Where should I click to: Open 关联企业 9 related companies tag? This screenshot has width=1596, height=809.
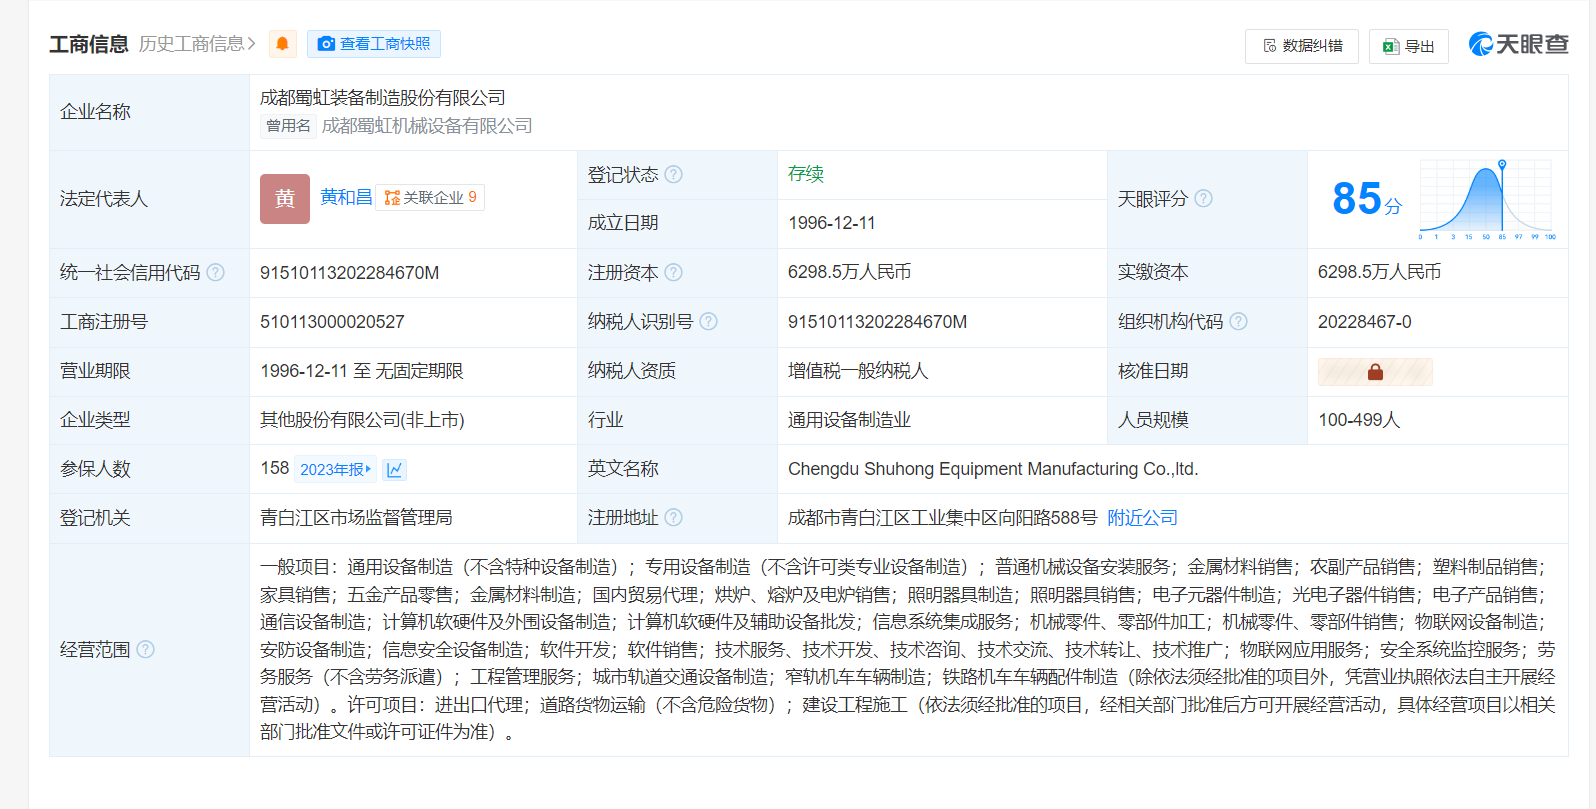430,198
